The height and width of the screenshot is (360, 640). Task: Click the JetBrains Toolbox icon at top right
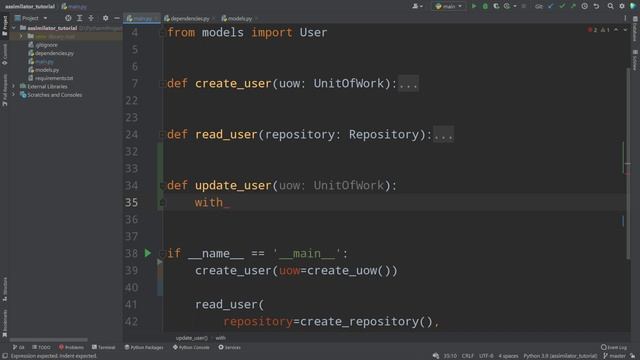(633, 6)
